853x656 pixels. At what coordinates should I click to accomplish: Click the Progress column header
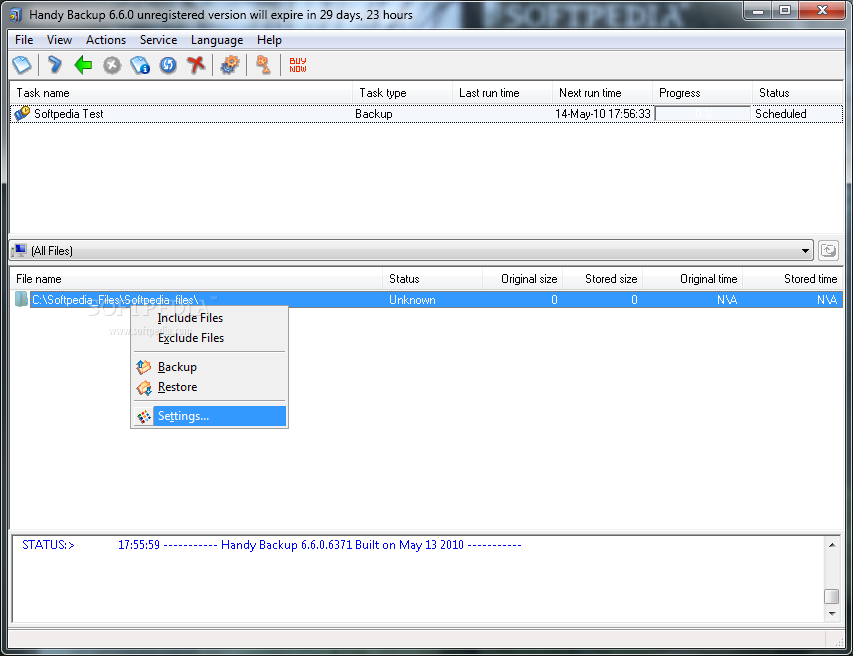click(x=702, y=93)
